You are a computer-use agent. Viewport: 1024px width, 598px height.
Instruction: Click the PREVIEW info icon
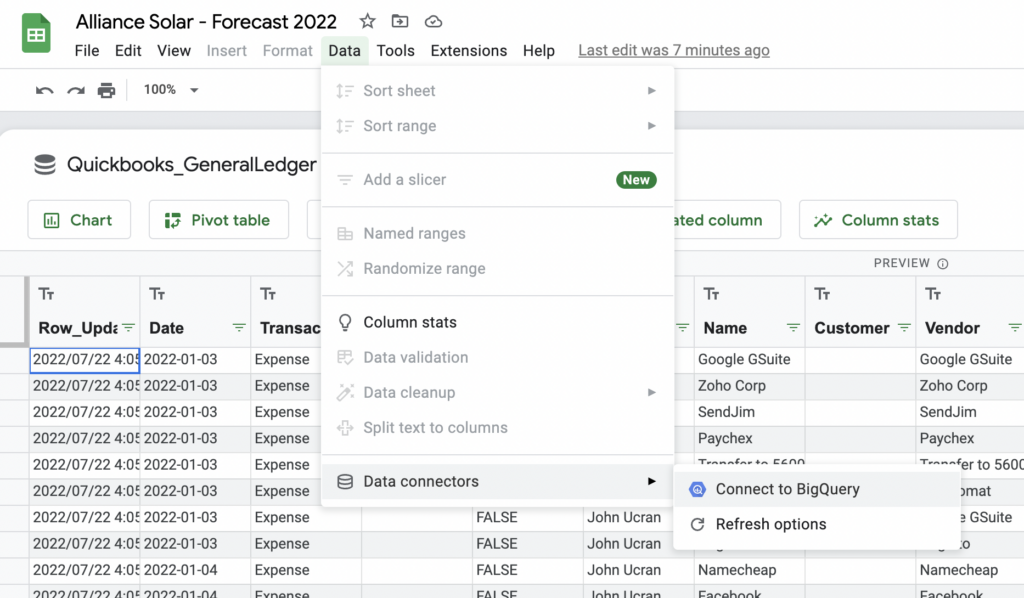(x=942, y=264)
